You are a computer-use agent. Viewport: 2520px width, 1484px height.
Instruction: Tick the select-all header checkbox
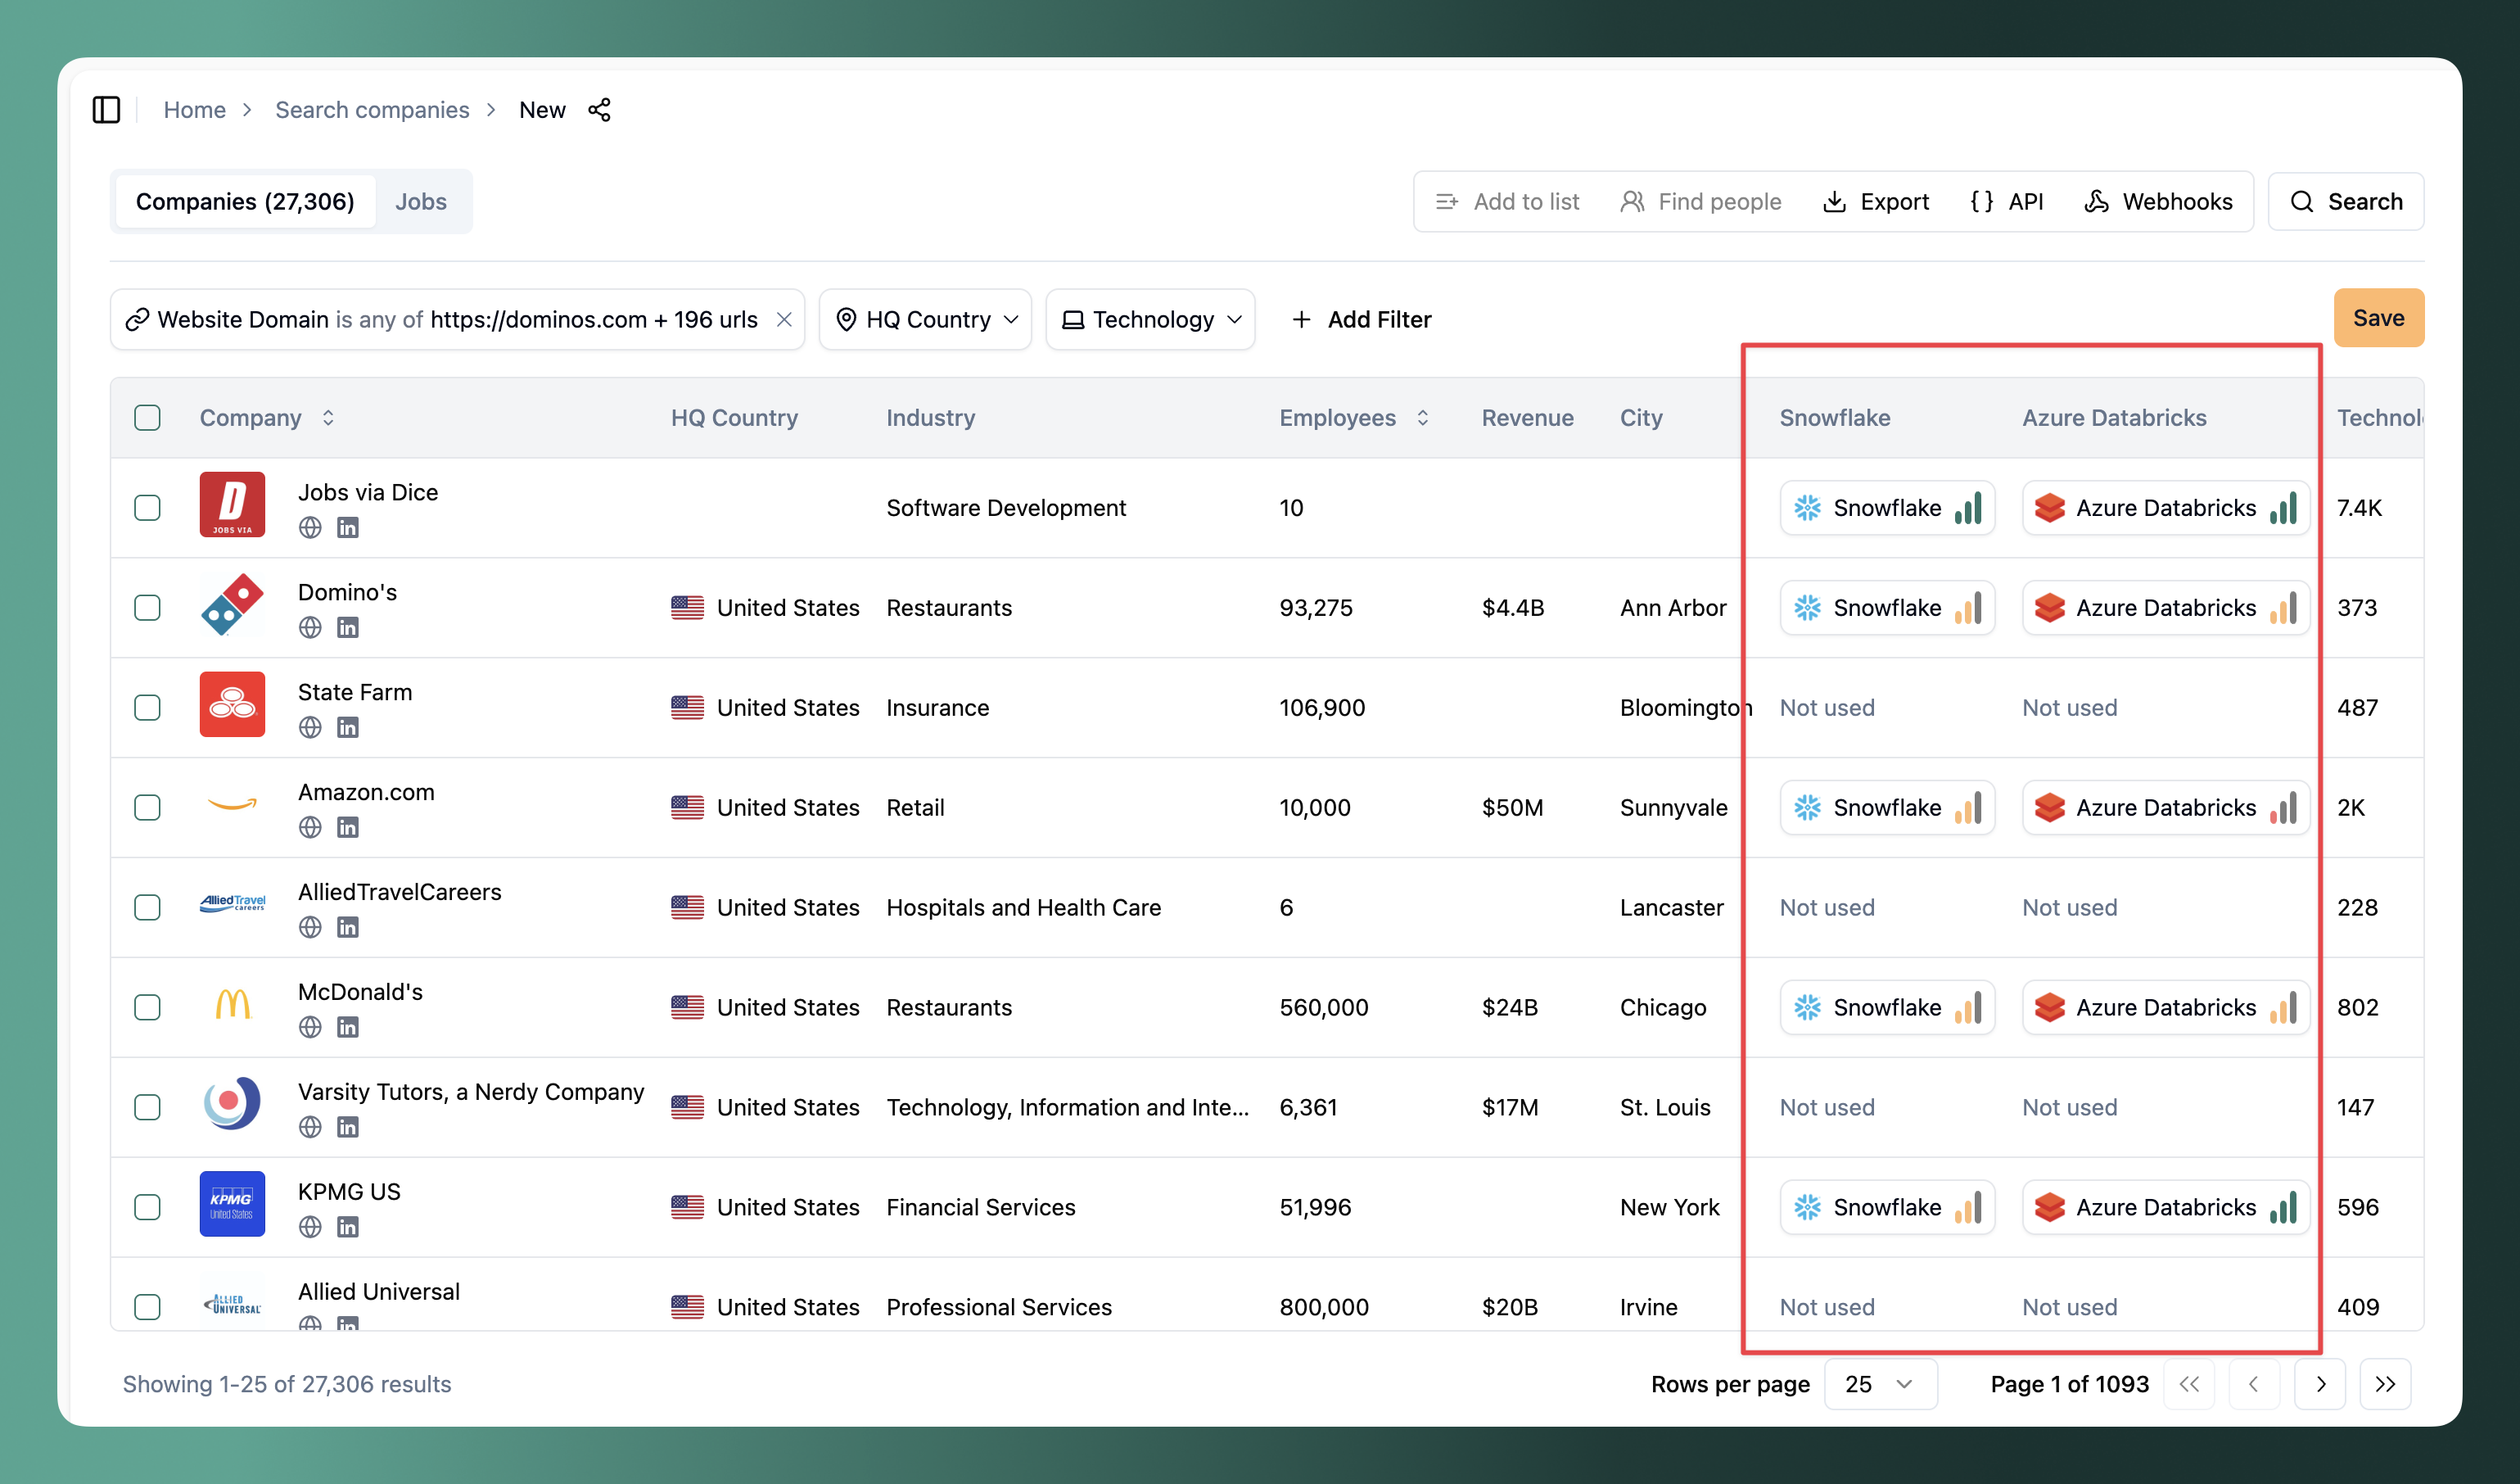coord(147,418)
